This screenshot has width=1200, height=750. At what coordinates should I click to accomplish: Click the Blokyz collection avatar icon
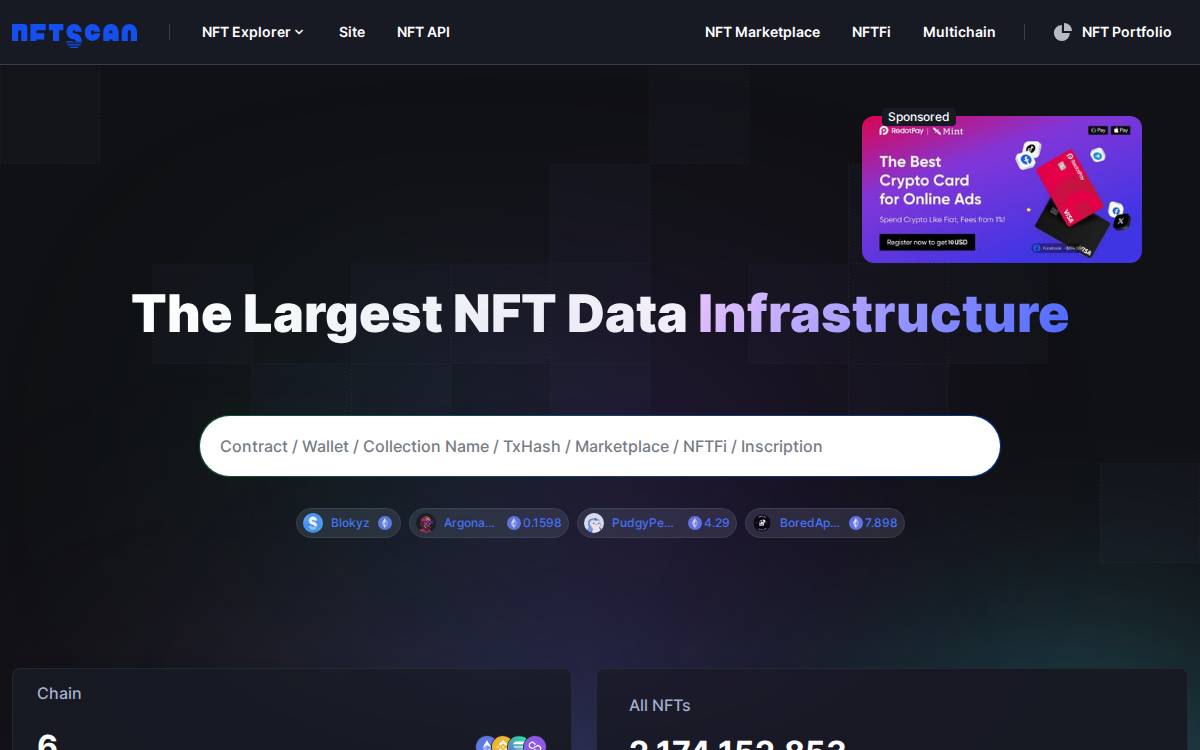pyautogui.click(x=313, y=523)
